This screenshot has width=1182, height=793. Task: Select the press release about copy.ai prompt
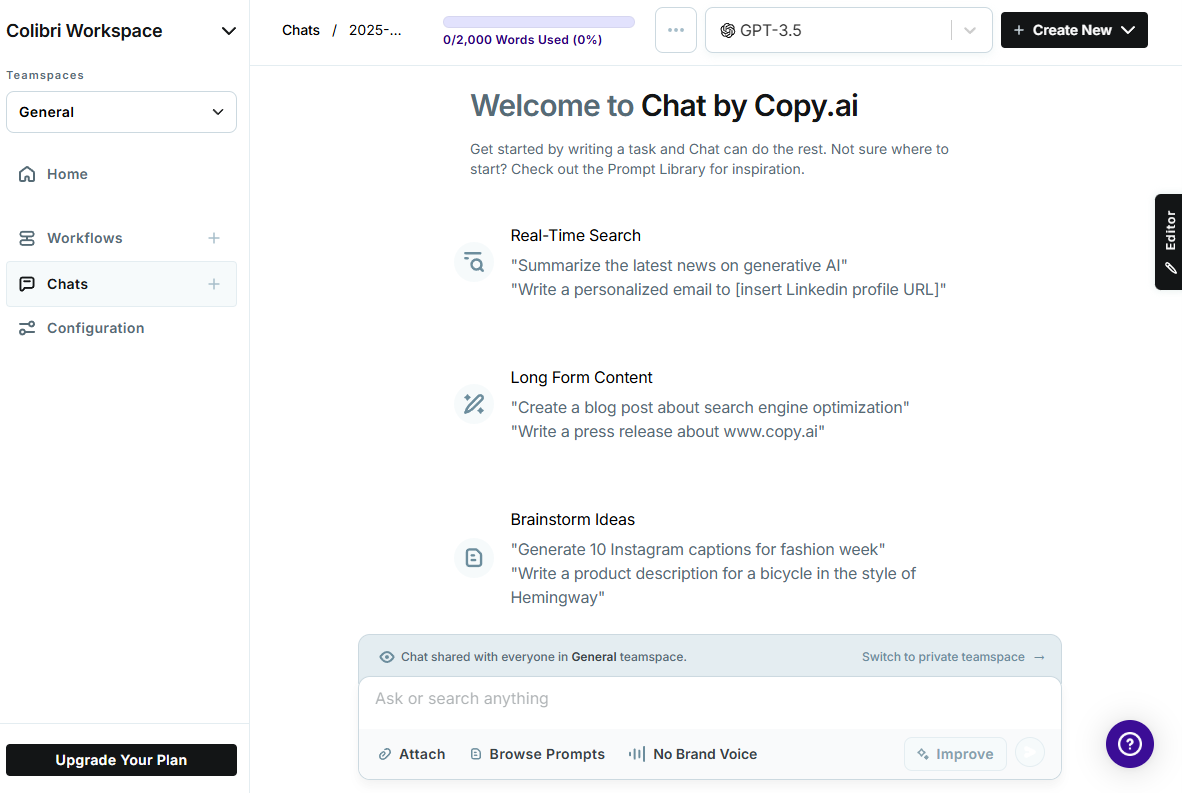(x=668, y=431)
